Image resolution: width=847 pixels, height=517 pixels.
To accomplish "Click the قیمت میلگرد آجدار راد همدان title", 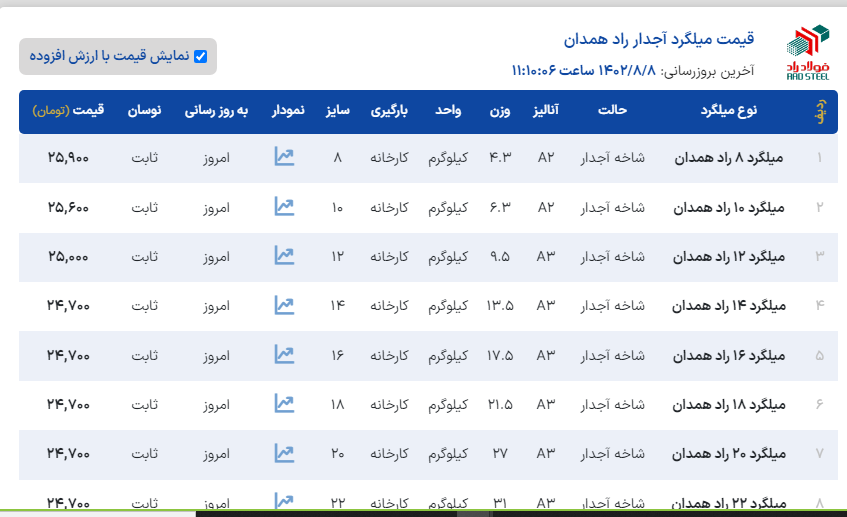I will (658, 40).
